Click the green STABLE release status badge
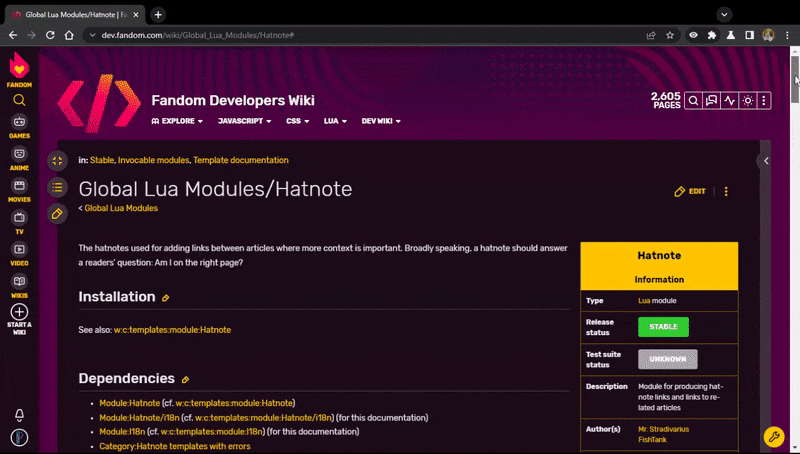 click(663, 327)
